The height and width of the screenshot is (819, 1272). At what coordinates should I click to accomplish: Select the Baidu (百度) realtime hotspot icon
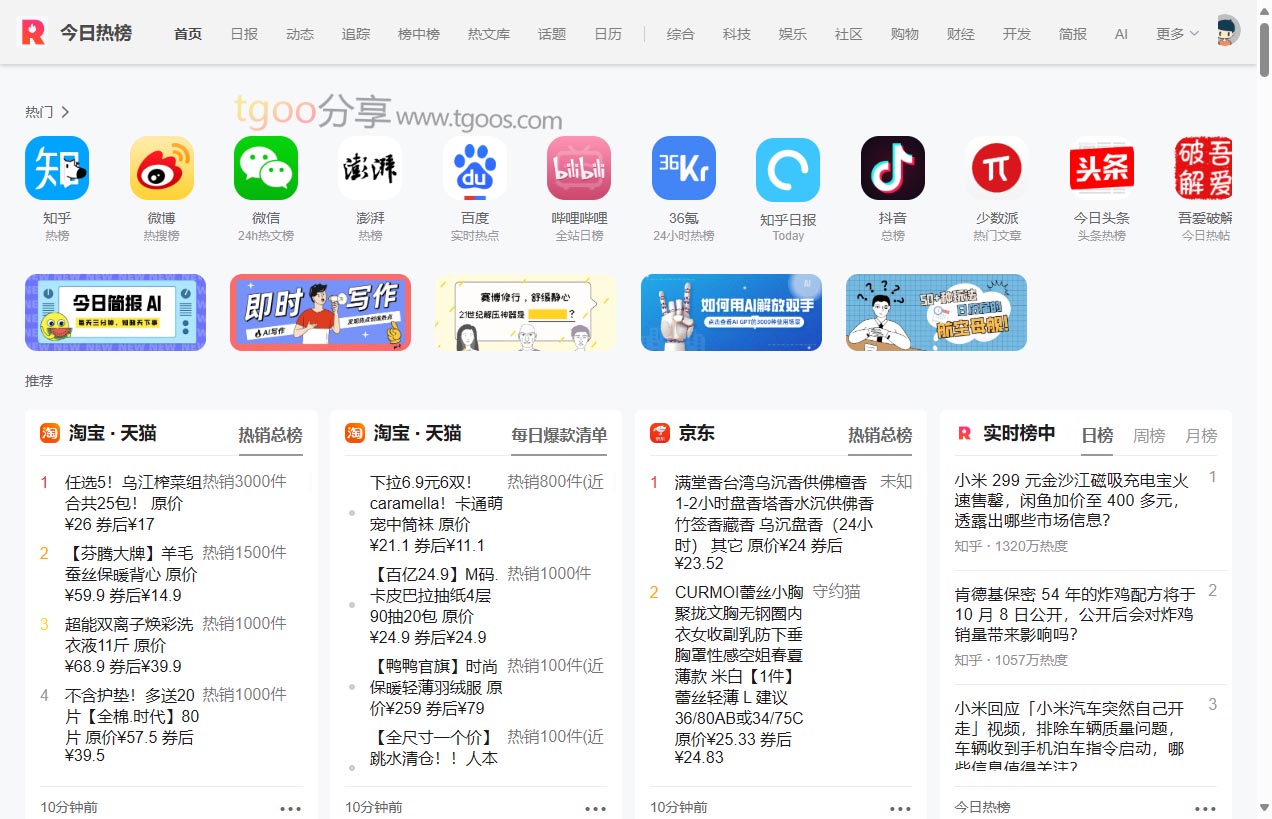[475, 168]
